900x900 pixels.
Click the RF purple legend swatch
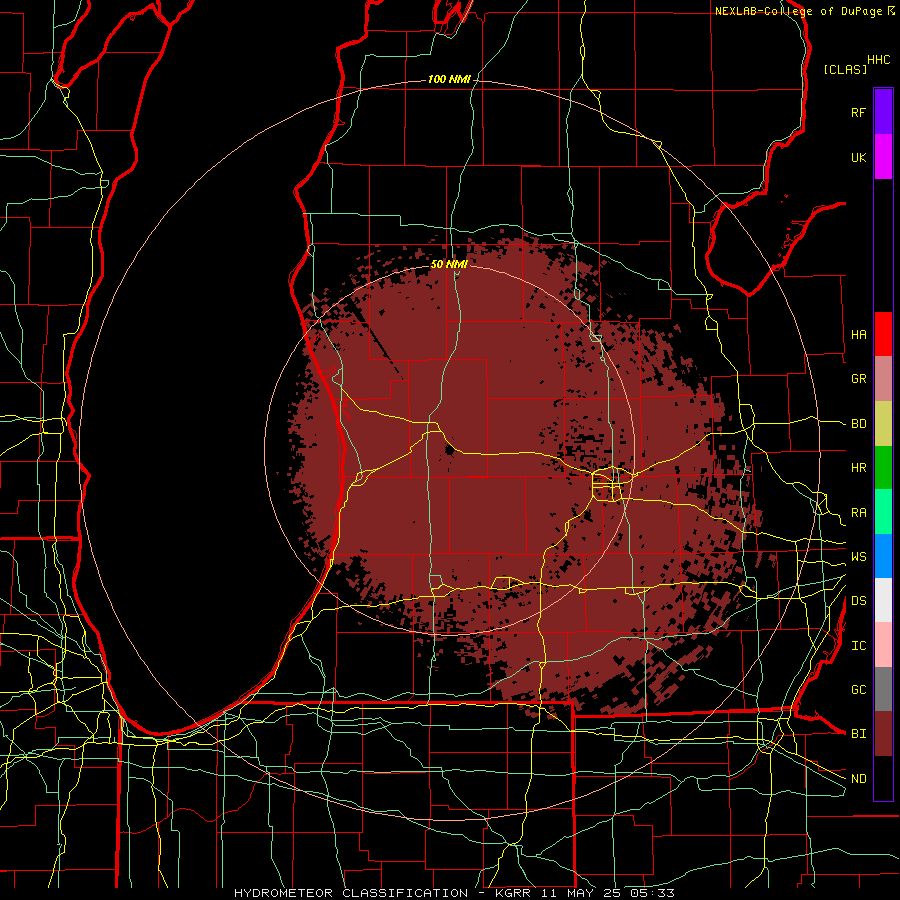pos(883,112)
